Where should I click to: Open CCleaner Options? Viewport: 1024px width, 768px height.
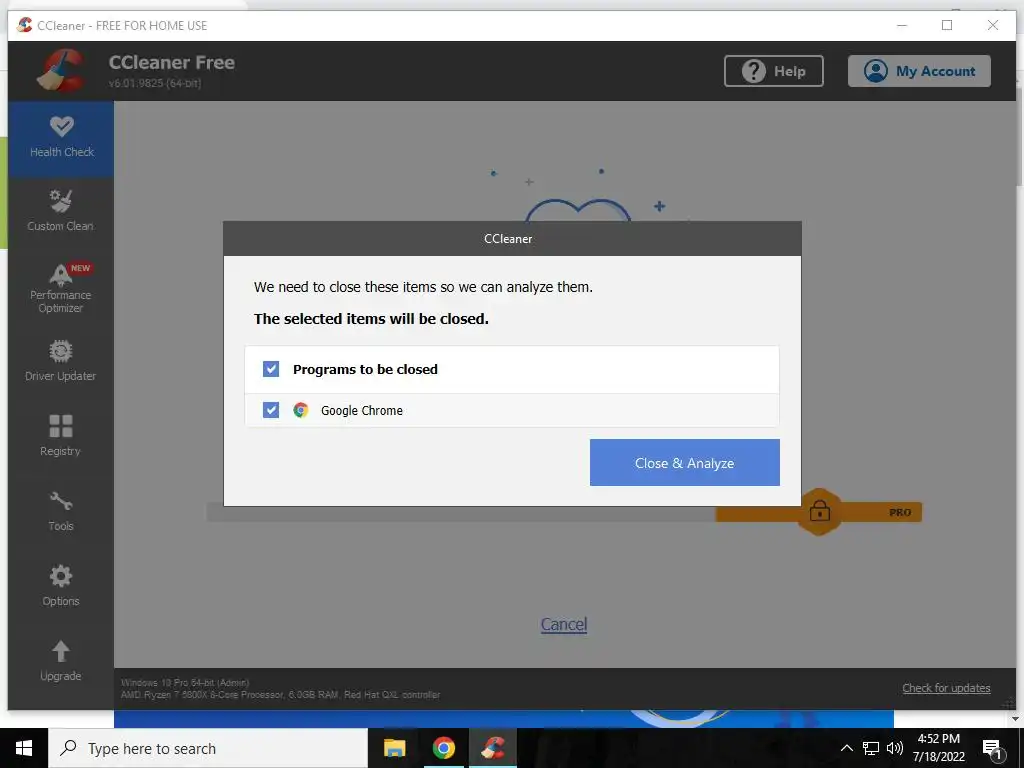[x=61, y=586]
